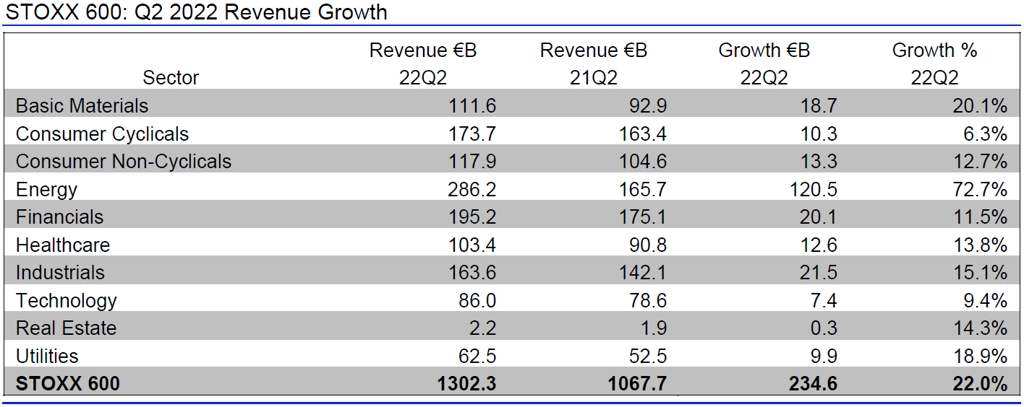Click the 'Growth €B' column header

(x=764, y=51)
